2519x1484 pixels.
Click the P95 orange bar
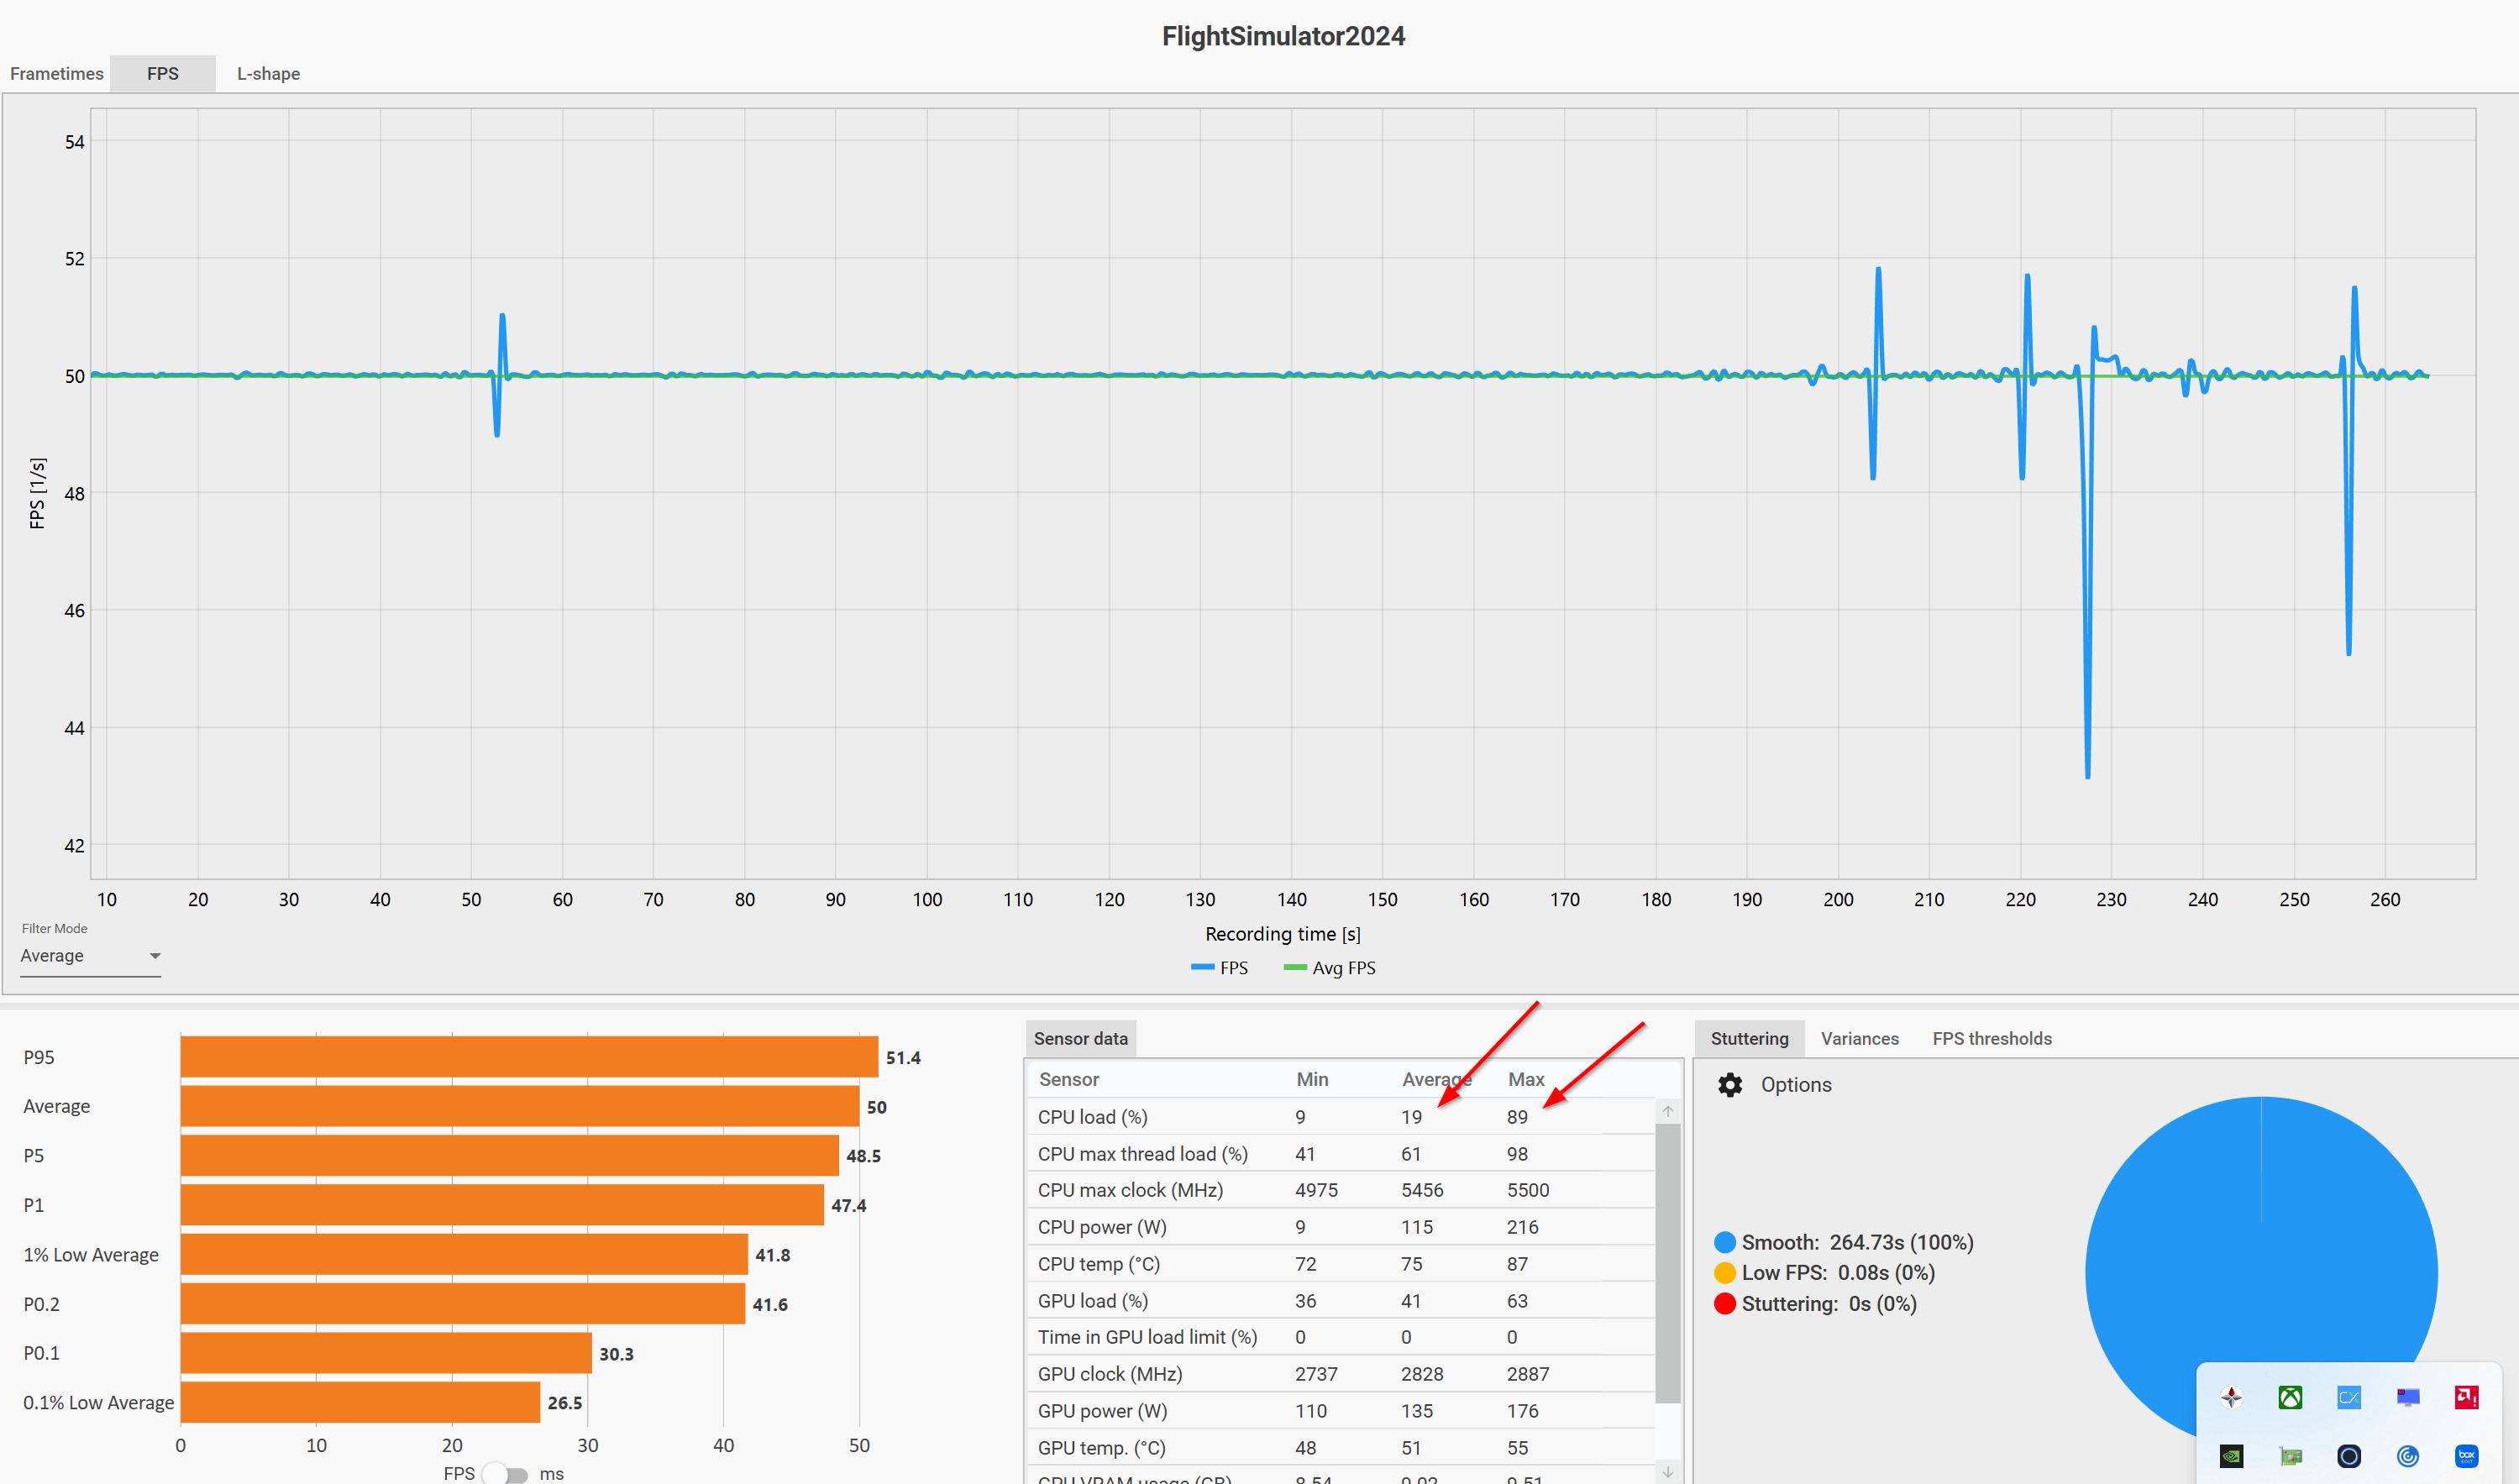(529, 1057)
